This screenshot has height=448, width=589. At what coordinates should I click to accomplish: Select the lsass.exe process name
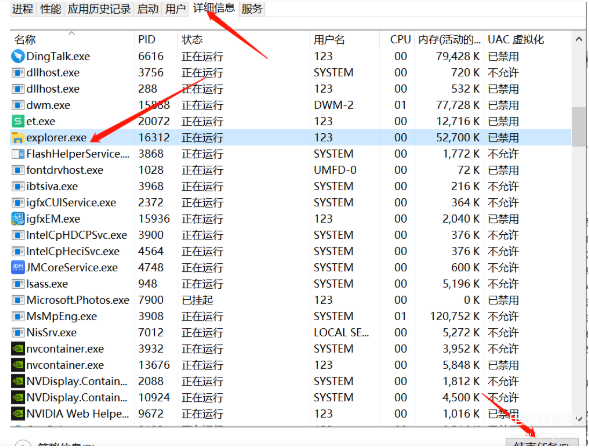point(47,284)
